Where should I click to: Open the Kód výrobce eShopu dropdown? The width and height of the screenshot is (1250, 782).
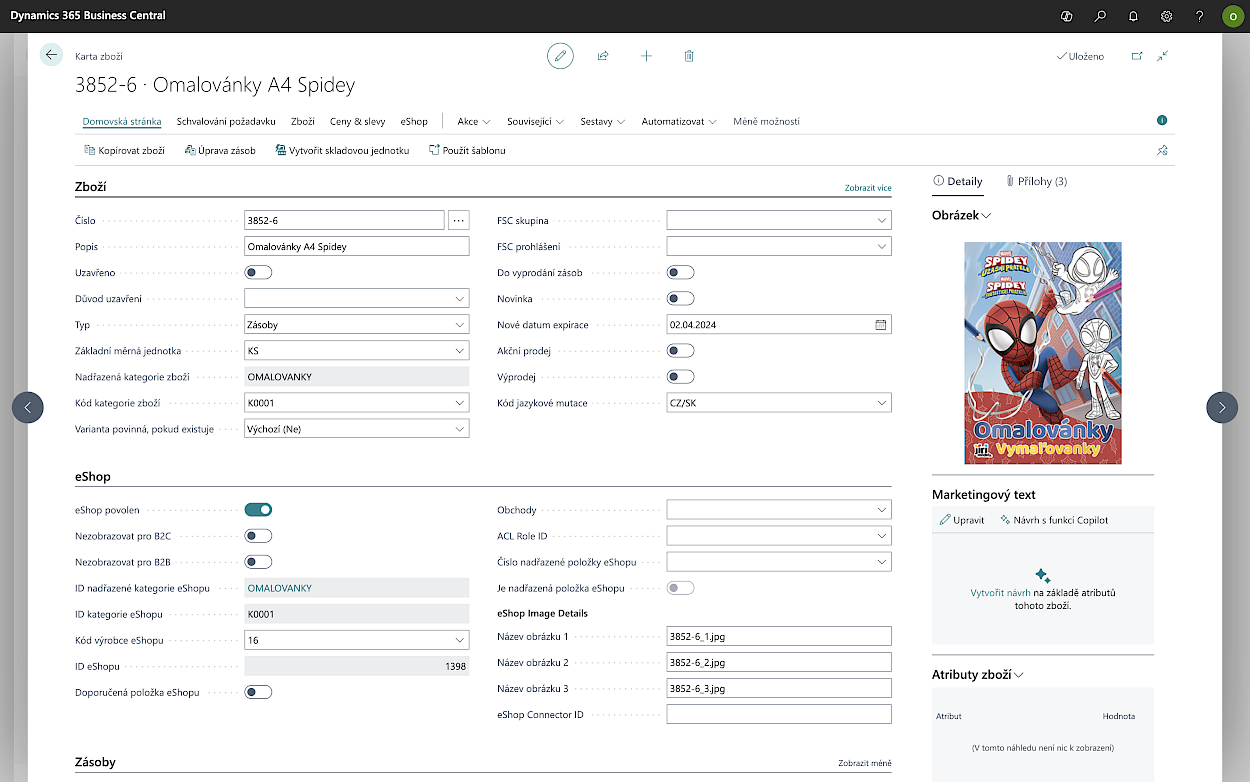coord(356,640)
